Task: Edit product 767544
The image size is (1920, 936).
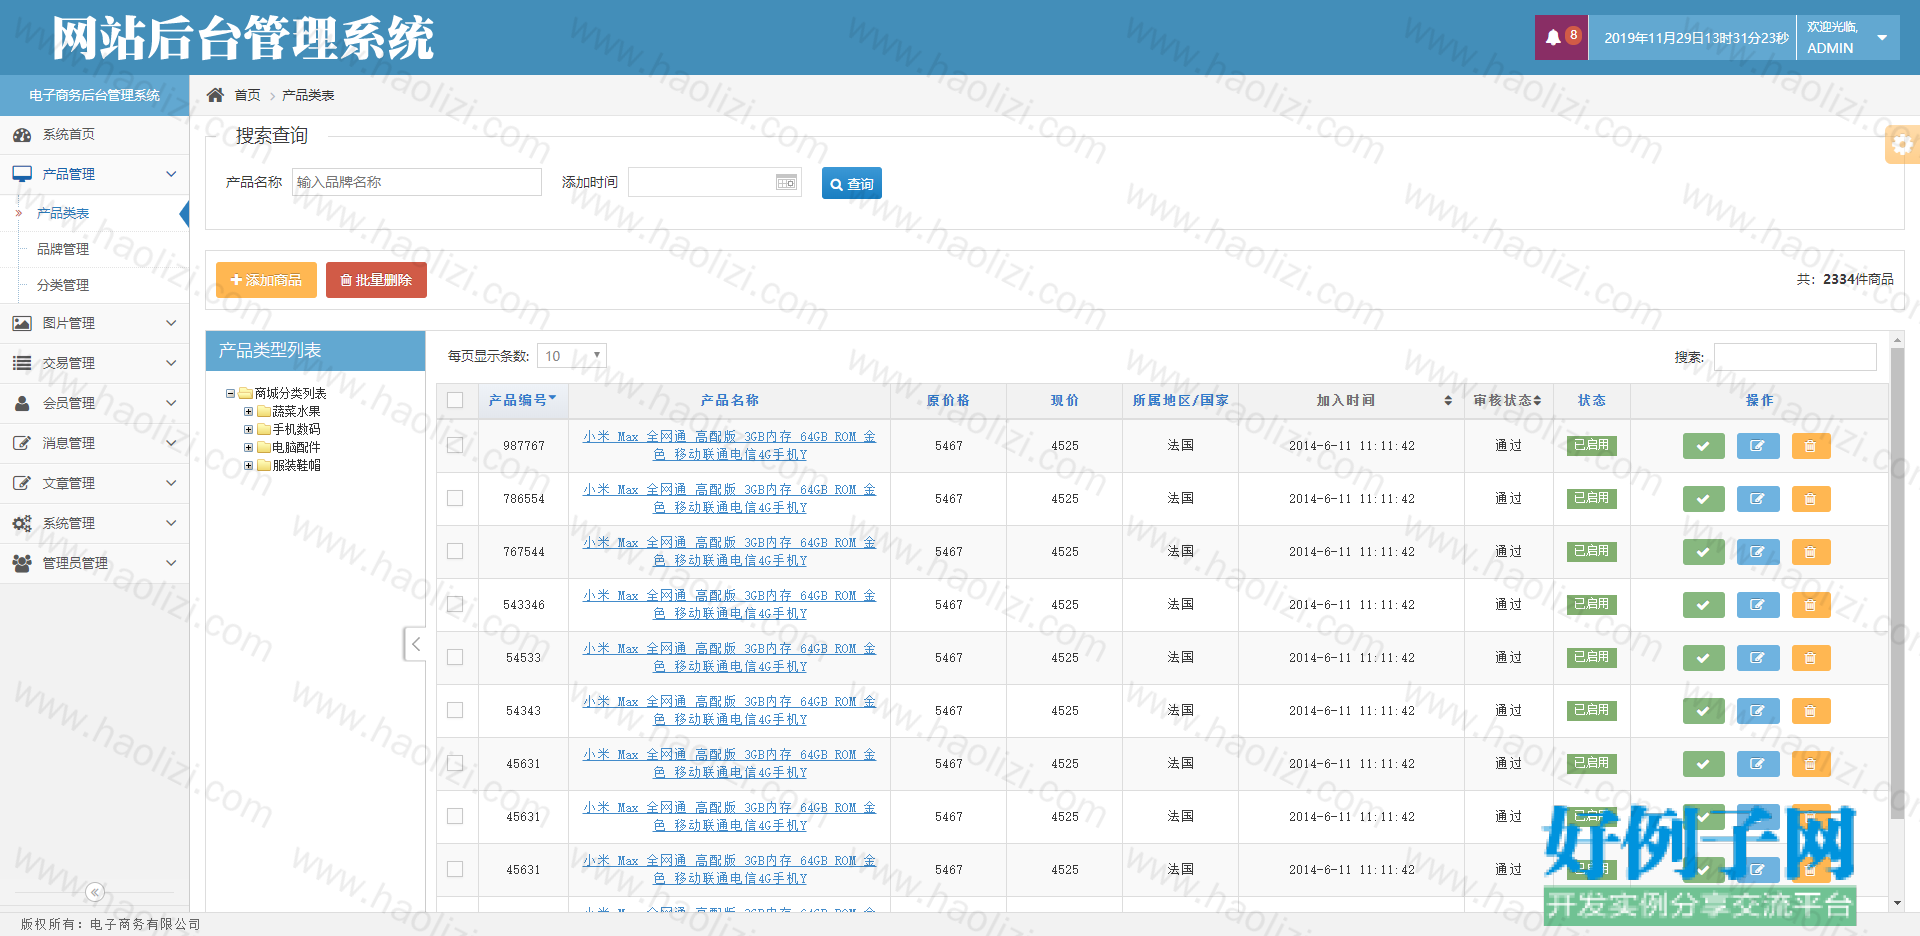Action: pos(1758,552)
